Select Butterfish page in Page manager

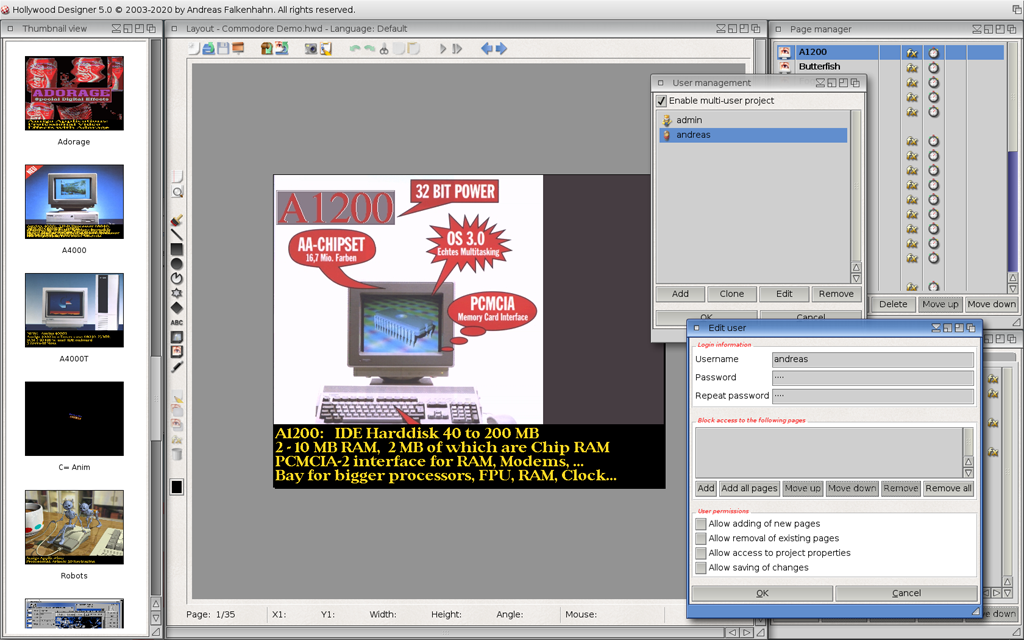tap(819, 67)
